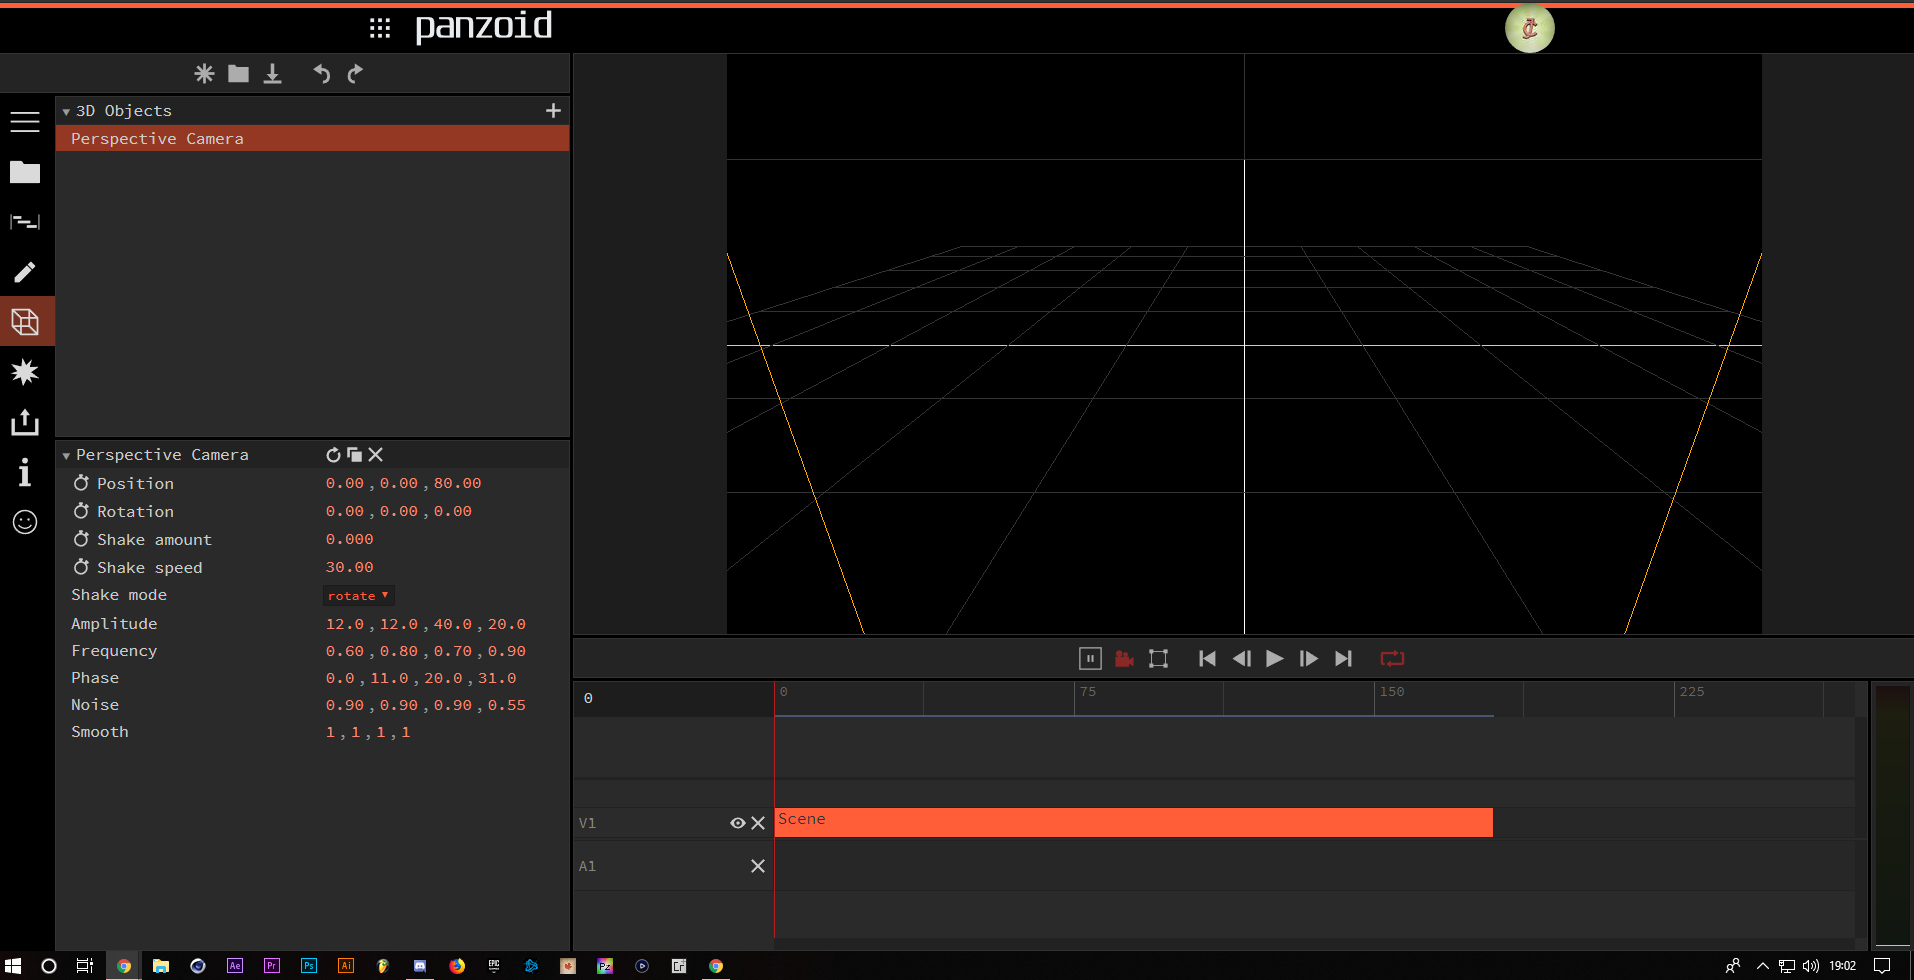Screen dimensions: 1914x980
Task: Open the apps grid menu beside logo
Action: pyautogui.click(x=380, y=28)
